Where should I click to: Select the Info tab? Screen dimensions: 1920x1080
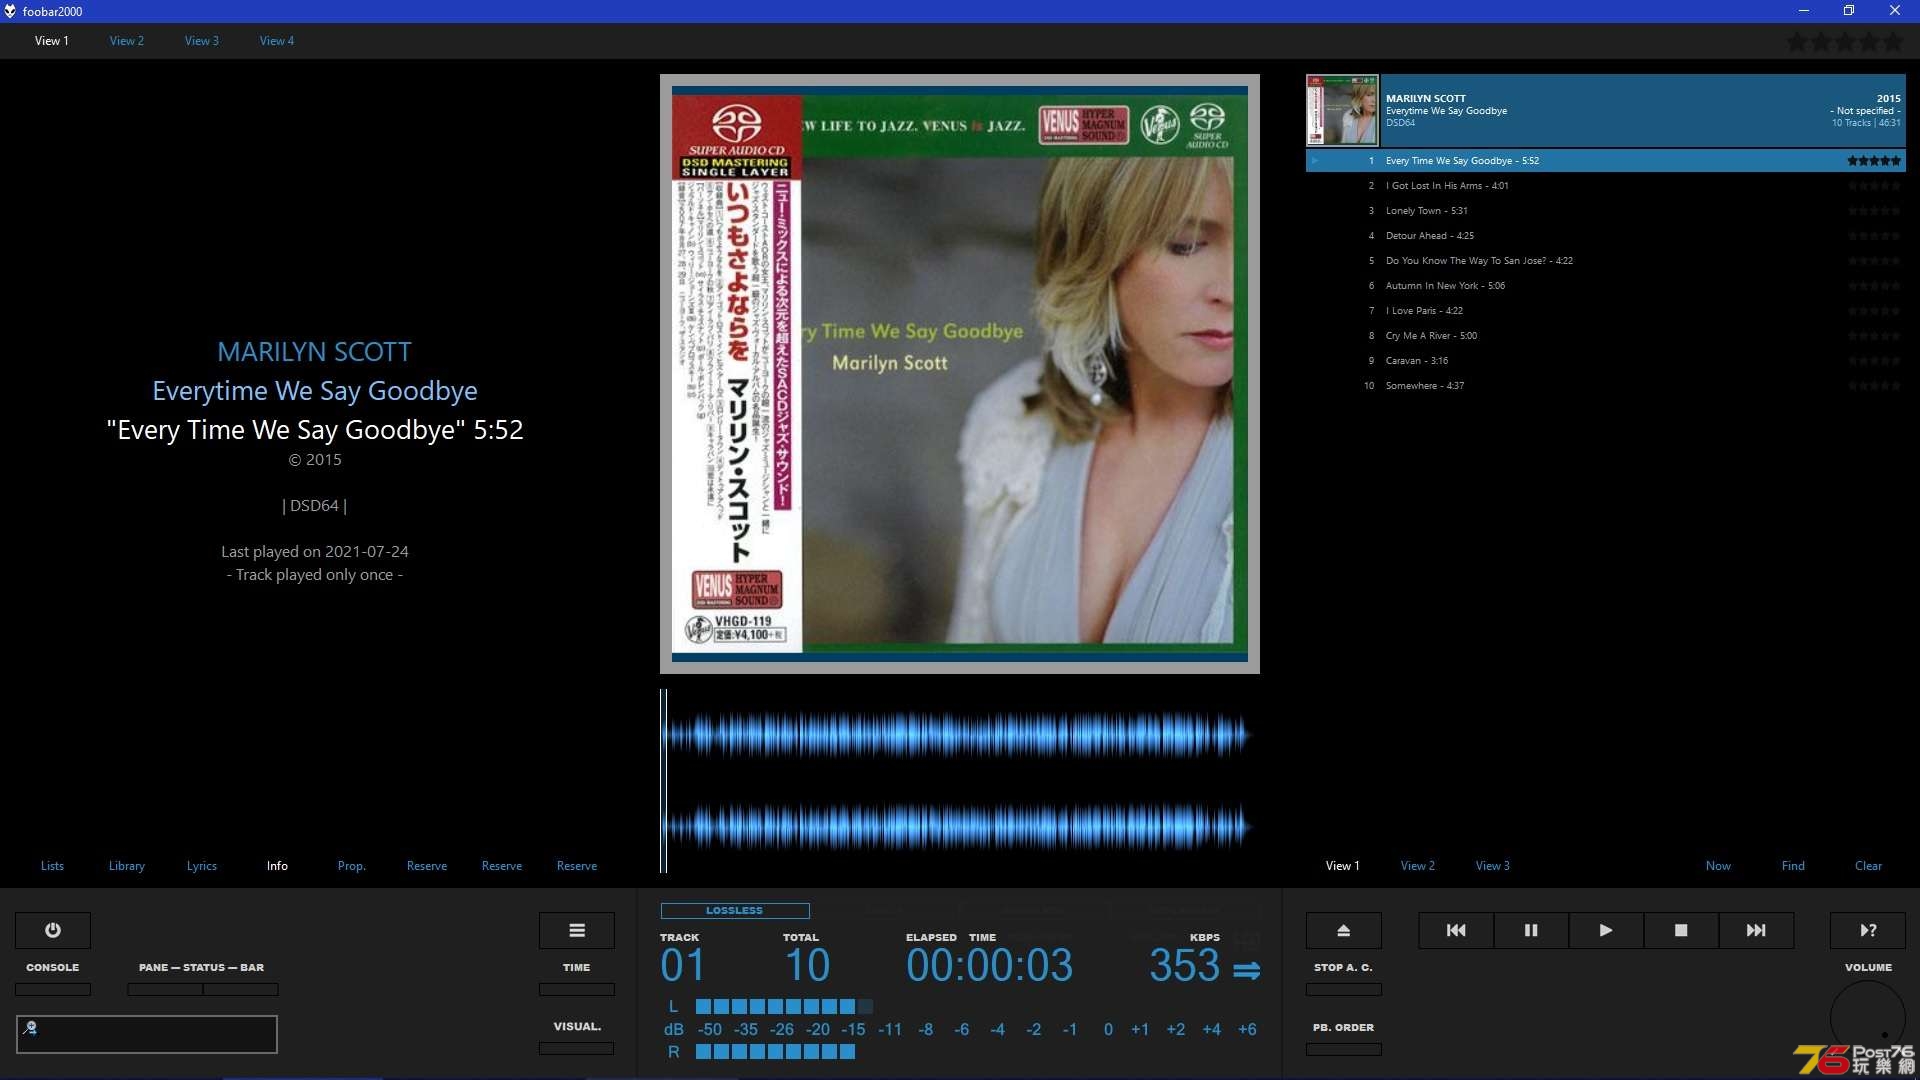coord(277,866)
